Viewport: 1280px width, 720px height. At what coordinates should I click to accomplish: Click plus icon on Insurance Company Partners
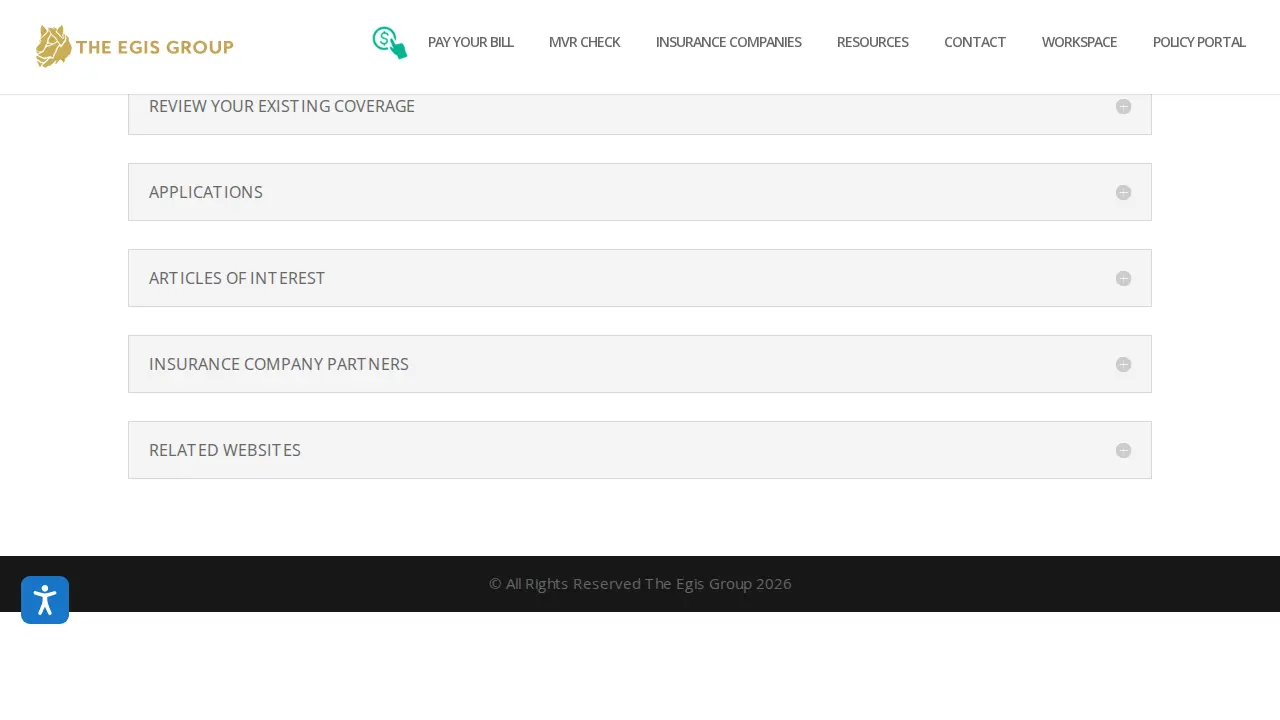tap(1123, 364)
